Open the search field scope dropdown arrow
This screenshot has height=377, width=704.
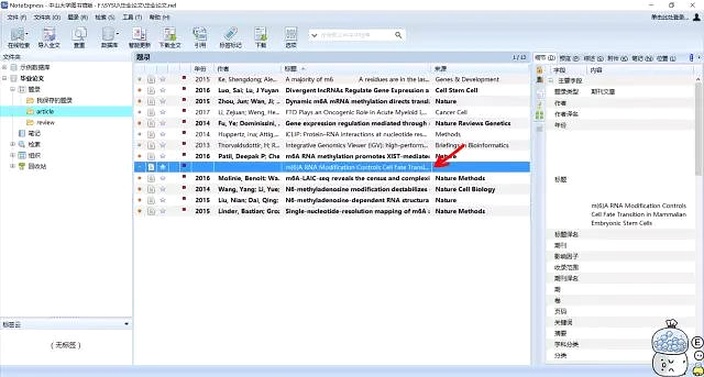[314, 35]
